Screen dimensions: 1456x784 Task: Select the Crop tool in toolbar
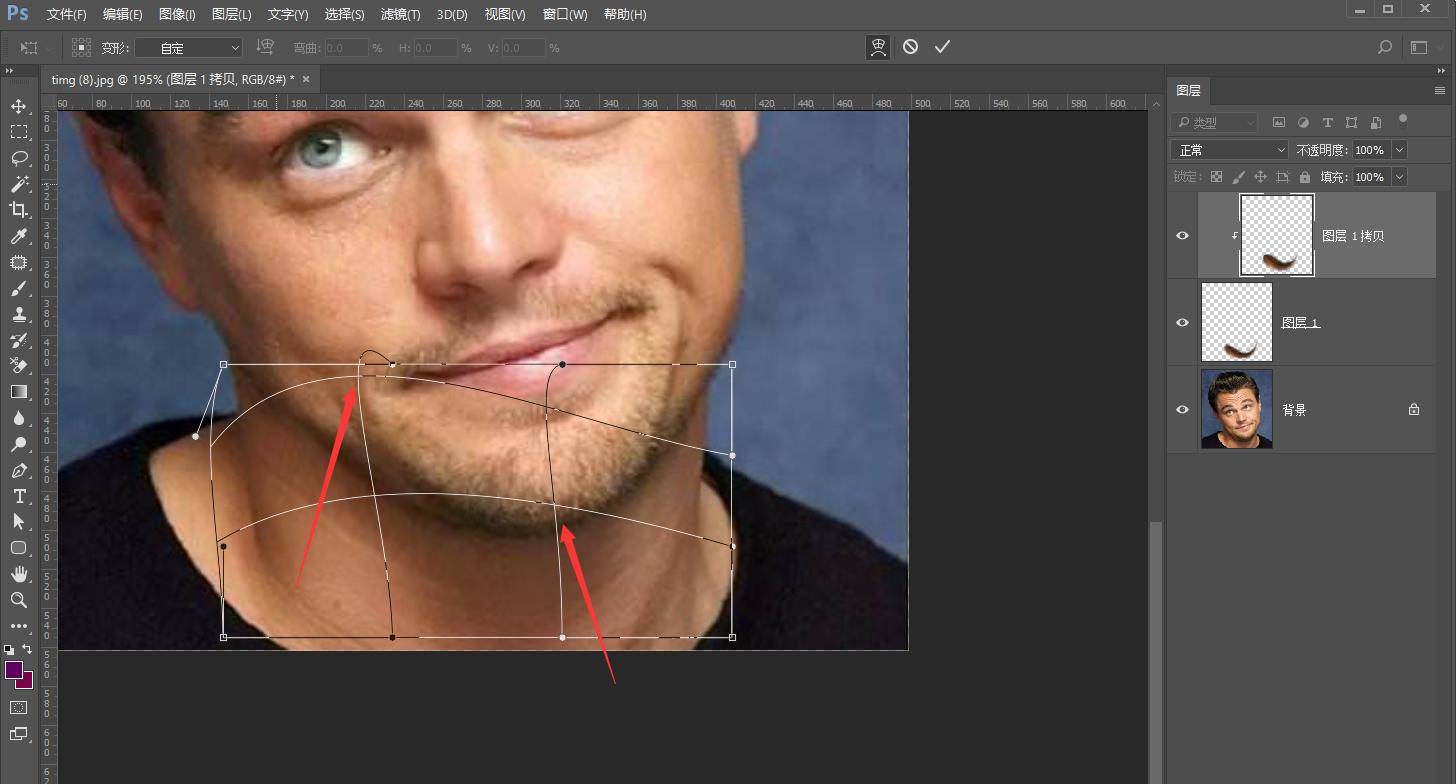coord(19,210)
